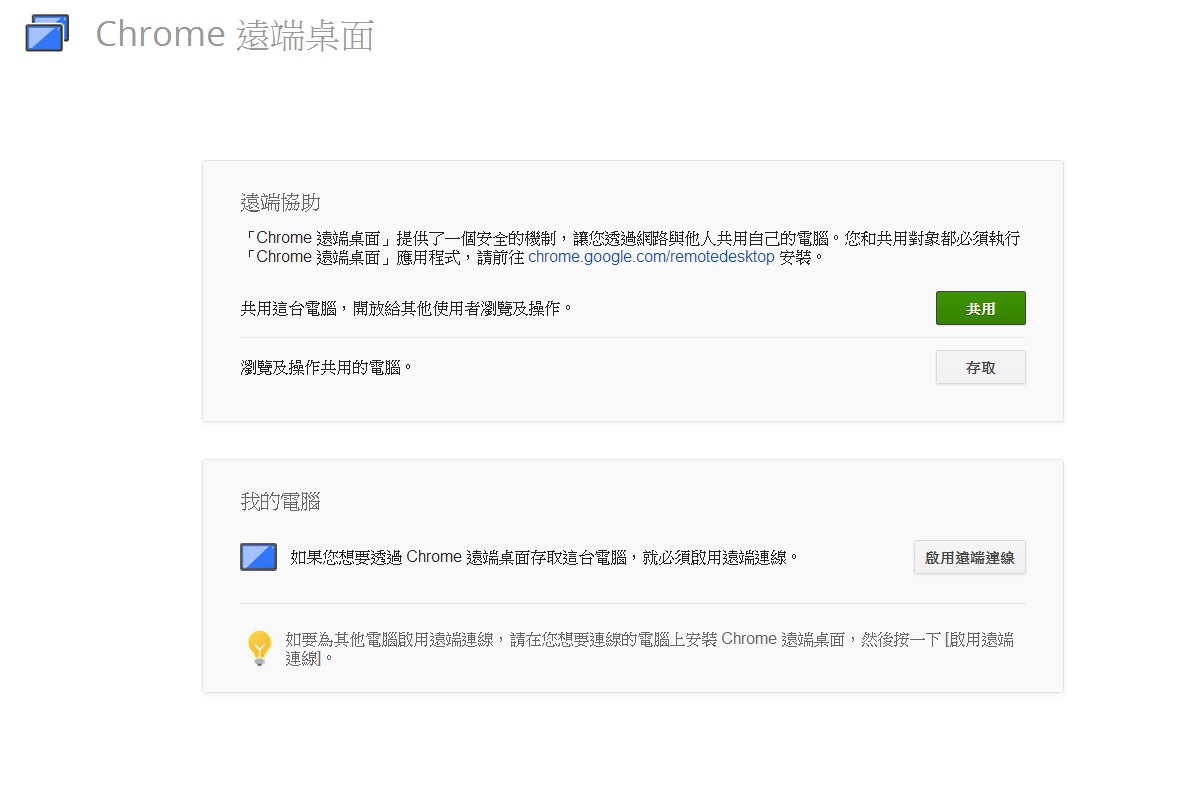Click the 我的電腦 section heading
1180x801 pixels.
280,501
